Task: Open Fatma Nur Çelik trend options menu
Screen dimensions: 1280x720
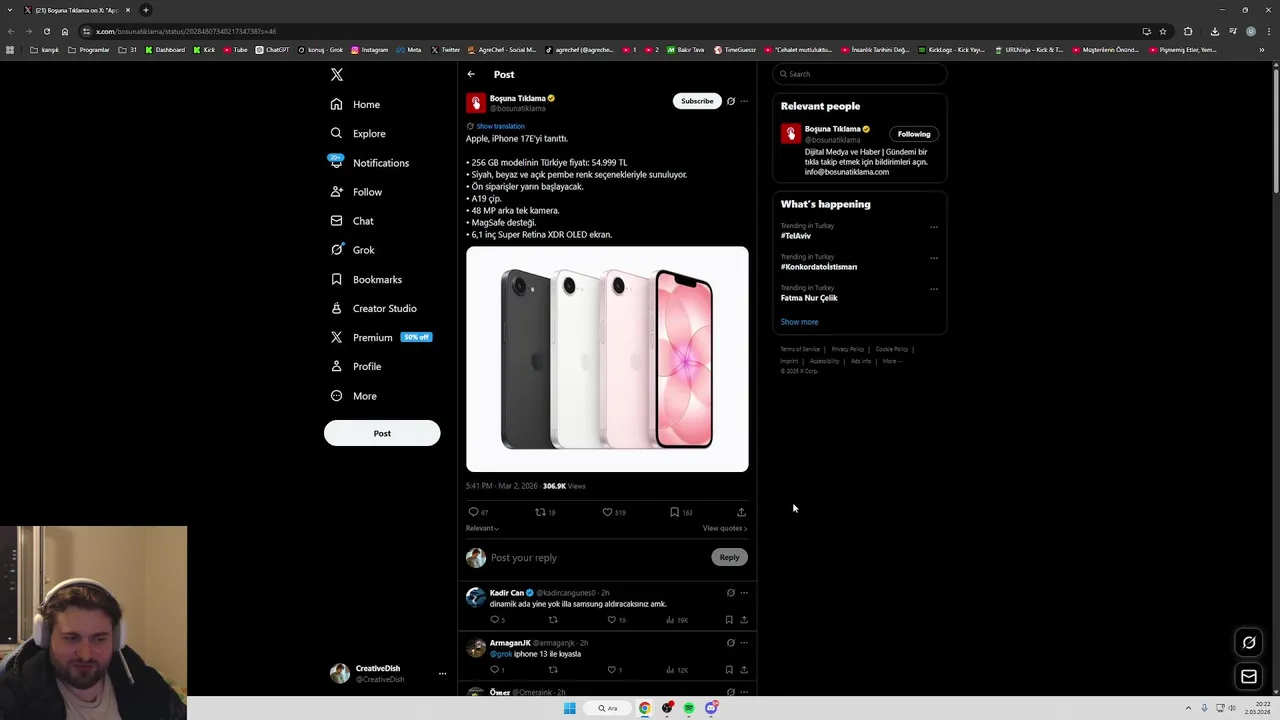Action: [934, 289]
